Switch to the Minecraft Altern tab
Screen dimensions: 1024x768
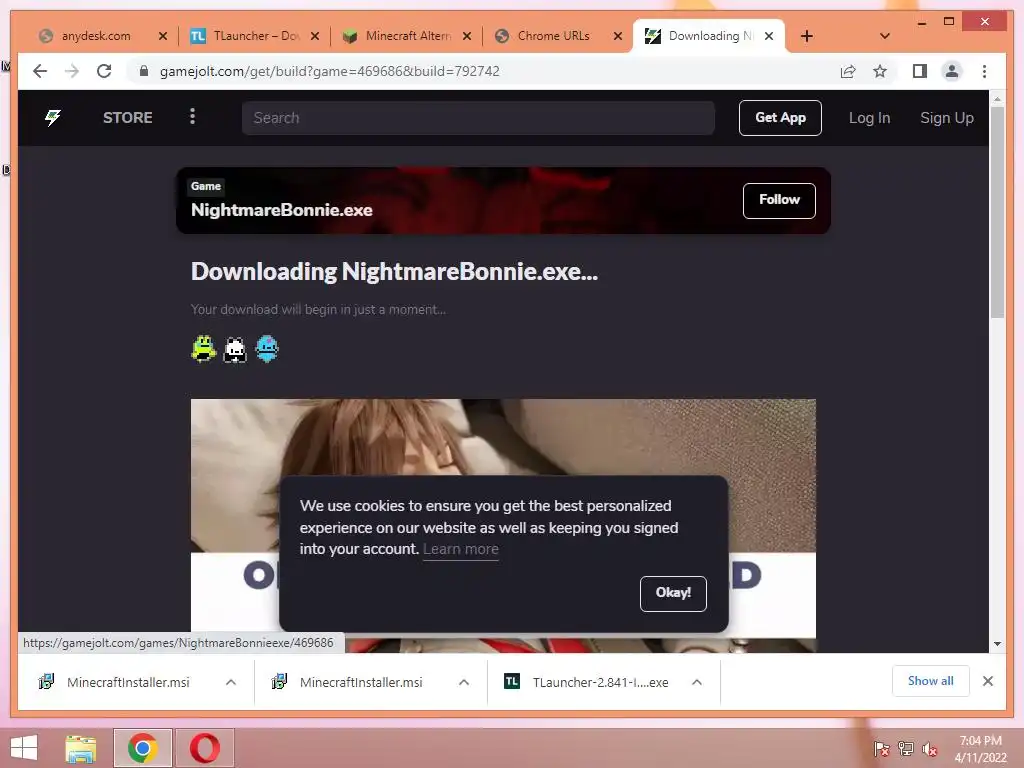[406, 36]
